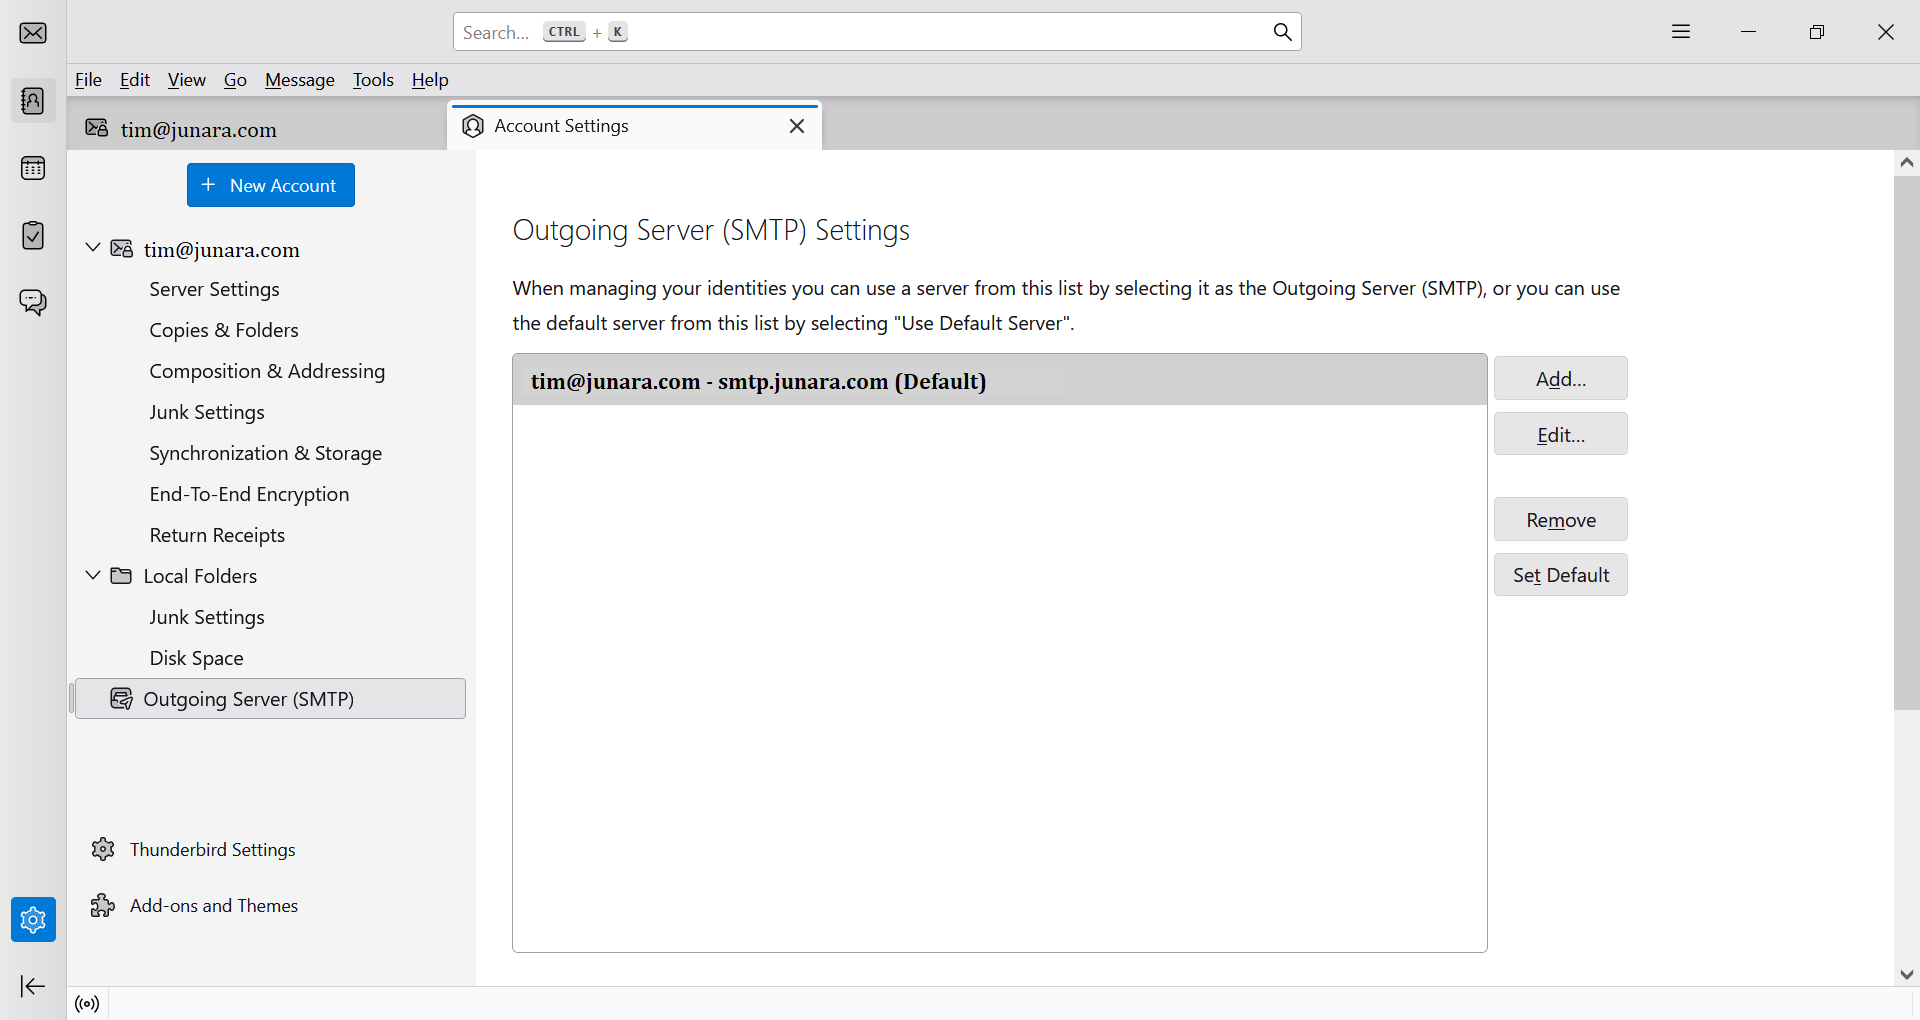Screen dimensions: 1920x1020
Task: Open Thunderbird Settings link
Action: 213,849
